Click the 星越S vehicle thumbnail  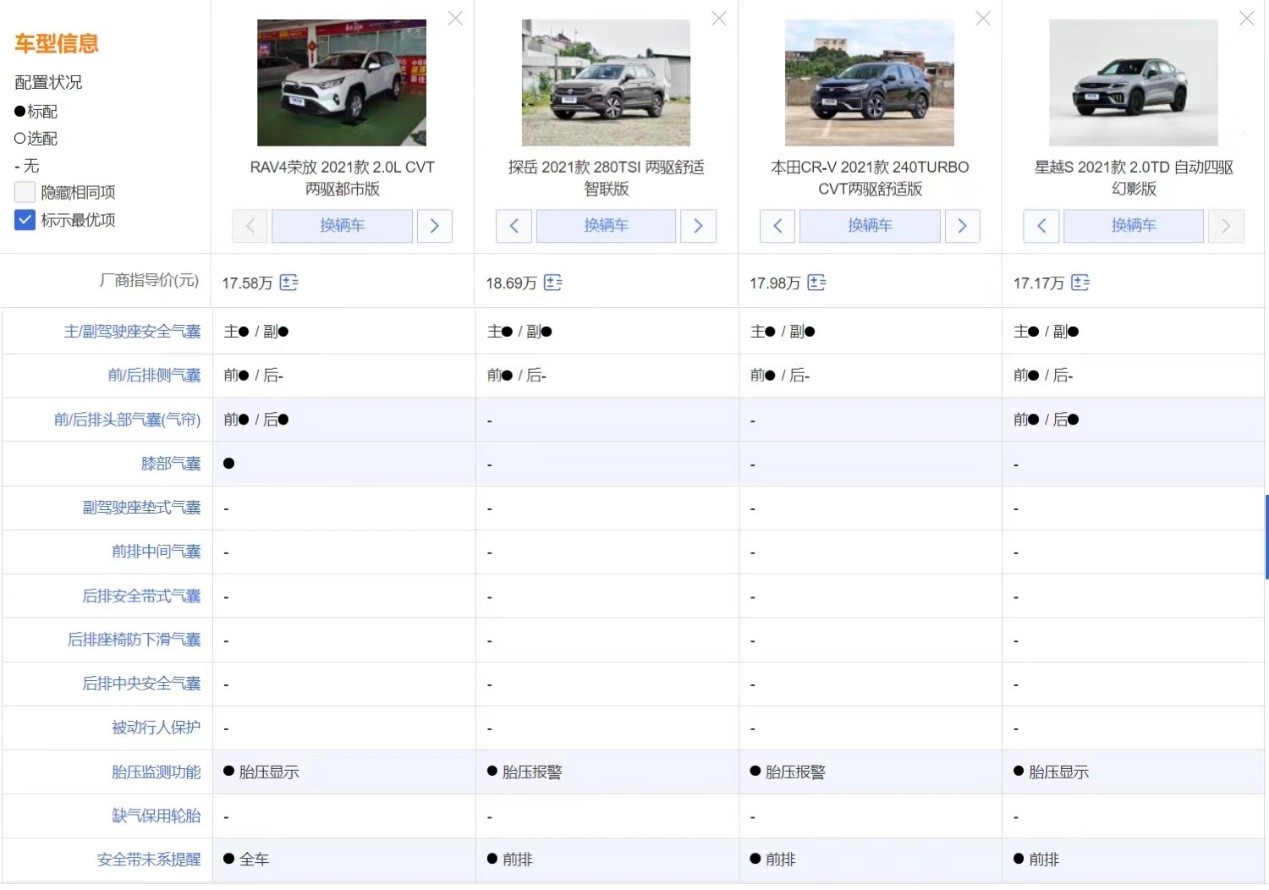tap(1133, 82)
